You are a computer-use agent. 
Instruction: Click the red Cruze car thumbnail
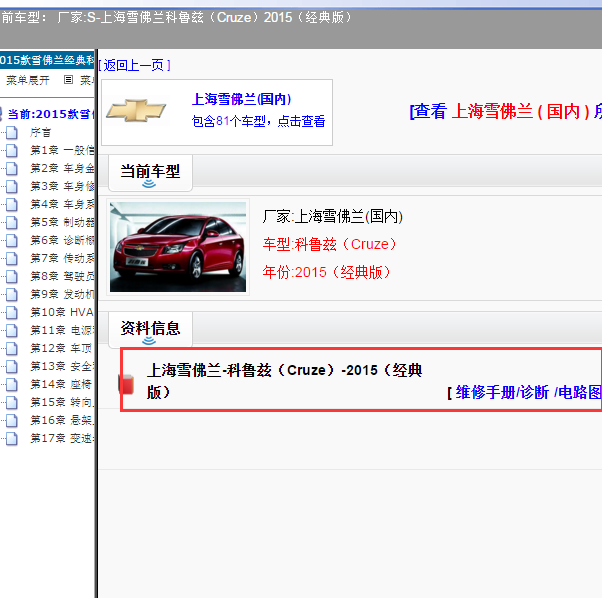pos(178,247)
